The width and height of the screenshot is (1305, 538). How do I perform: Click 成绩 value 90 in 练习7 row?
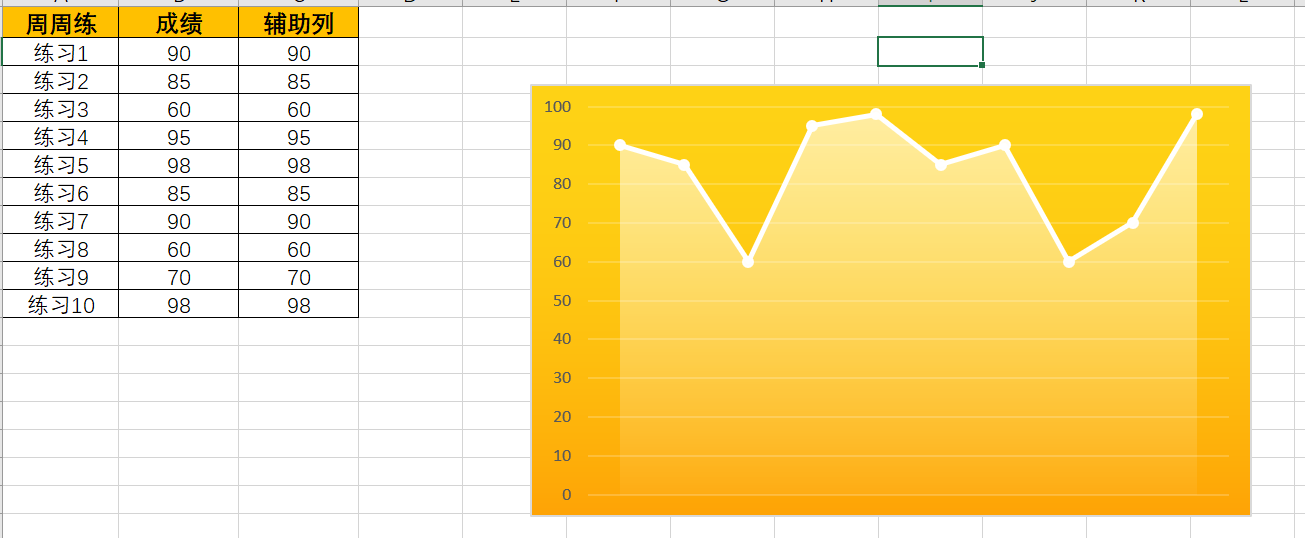(x=179, y=220)
